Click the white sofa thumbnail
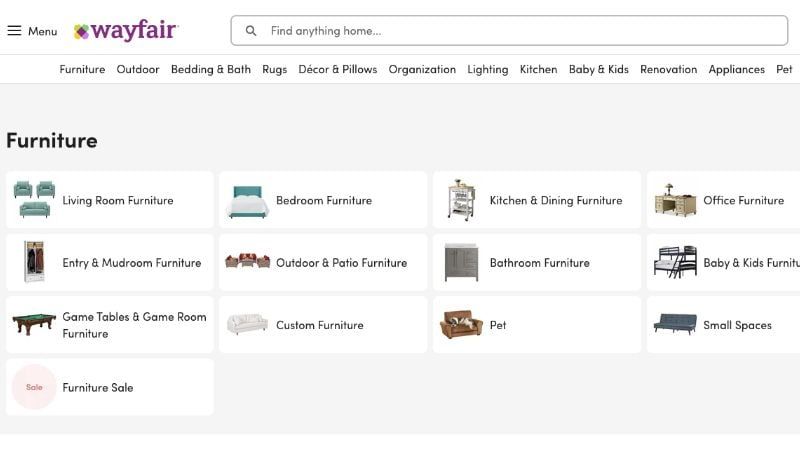The width and height of the screenshot is (800, 450). point(247,324)
